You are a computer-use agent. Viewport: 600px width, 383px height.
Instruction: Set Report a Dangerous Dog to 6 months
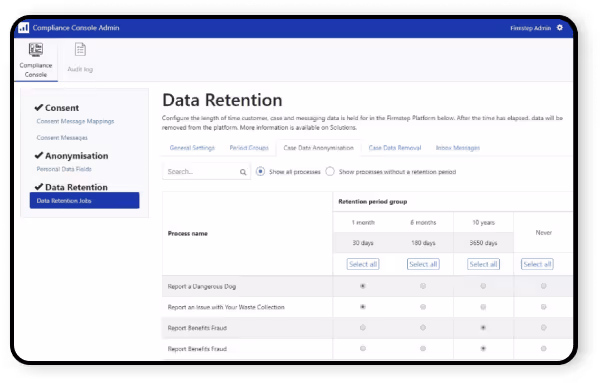[423, 286]
